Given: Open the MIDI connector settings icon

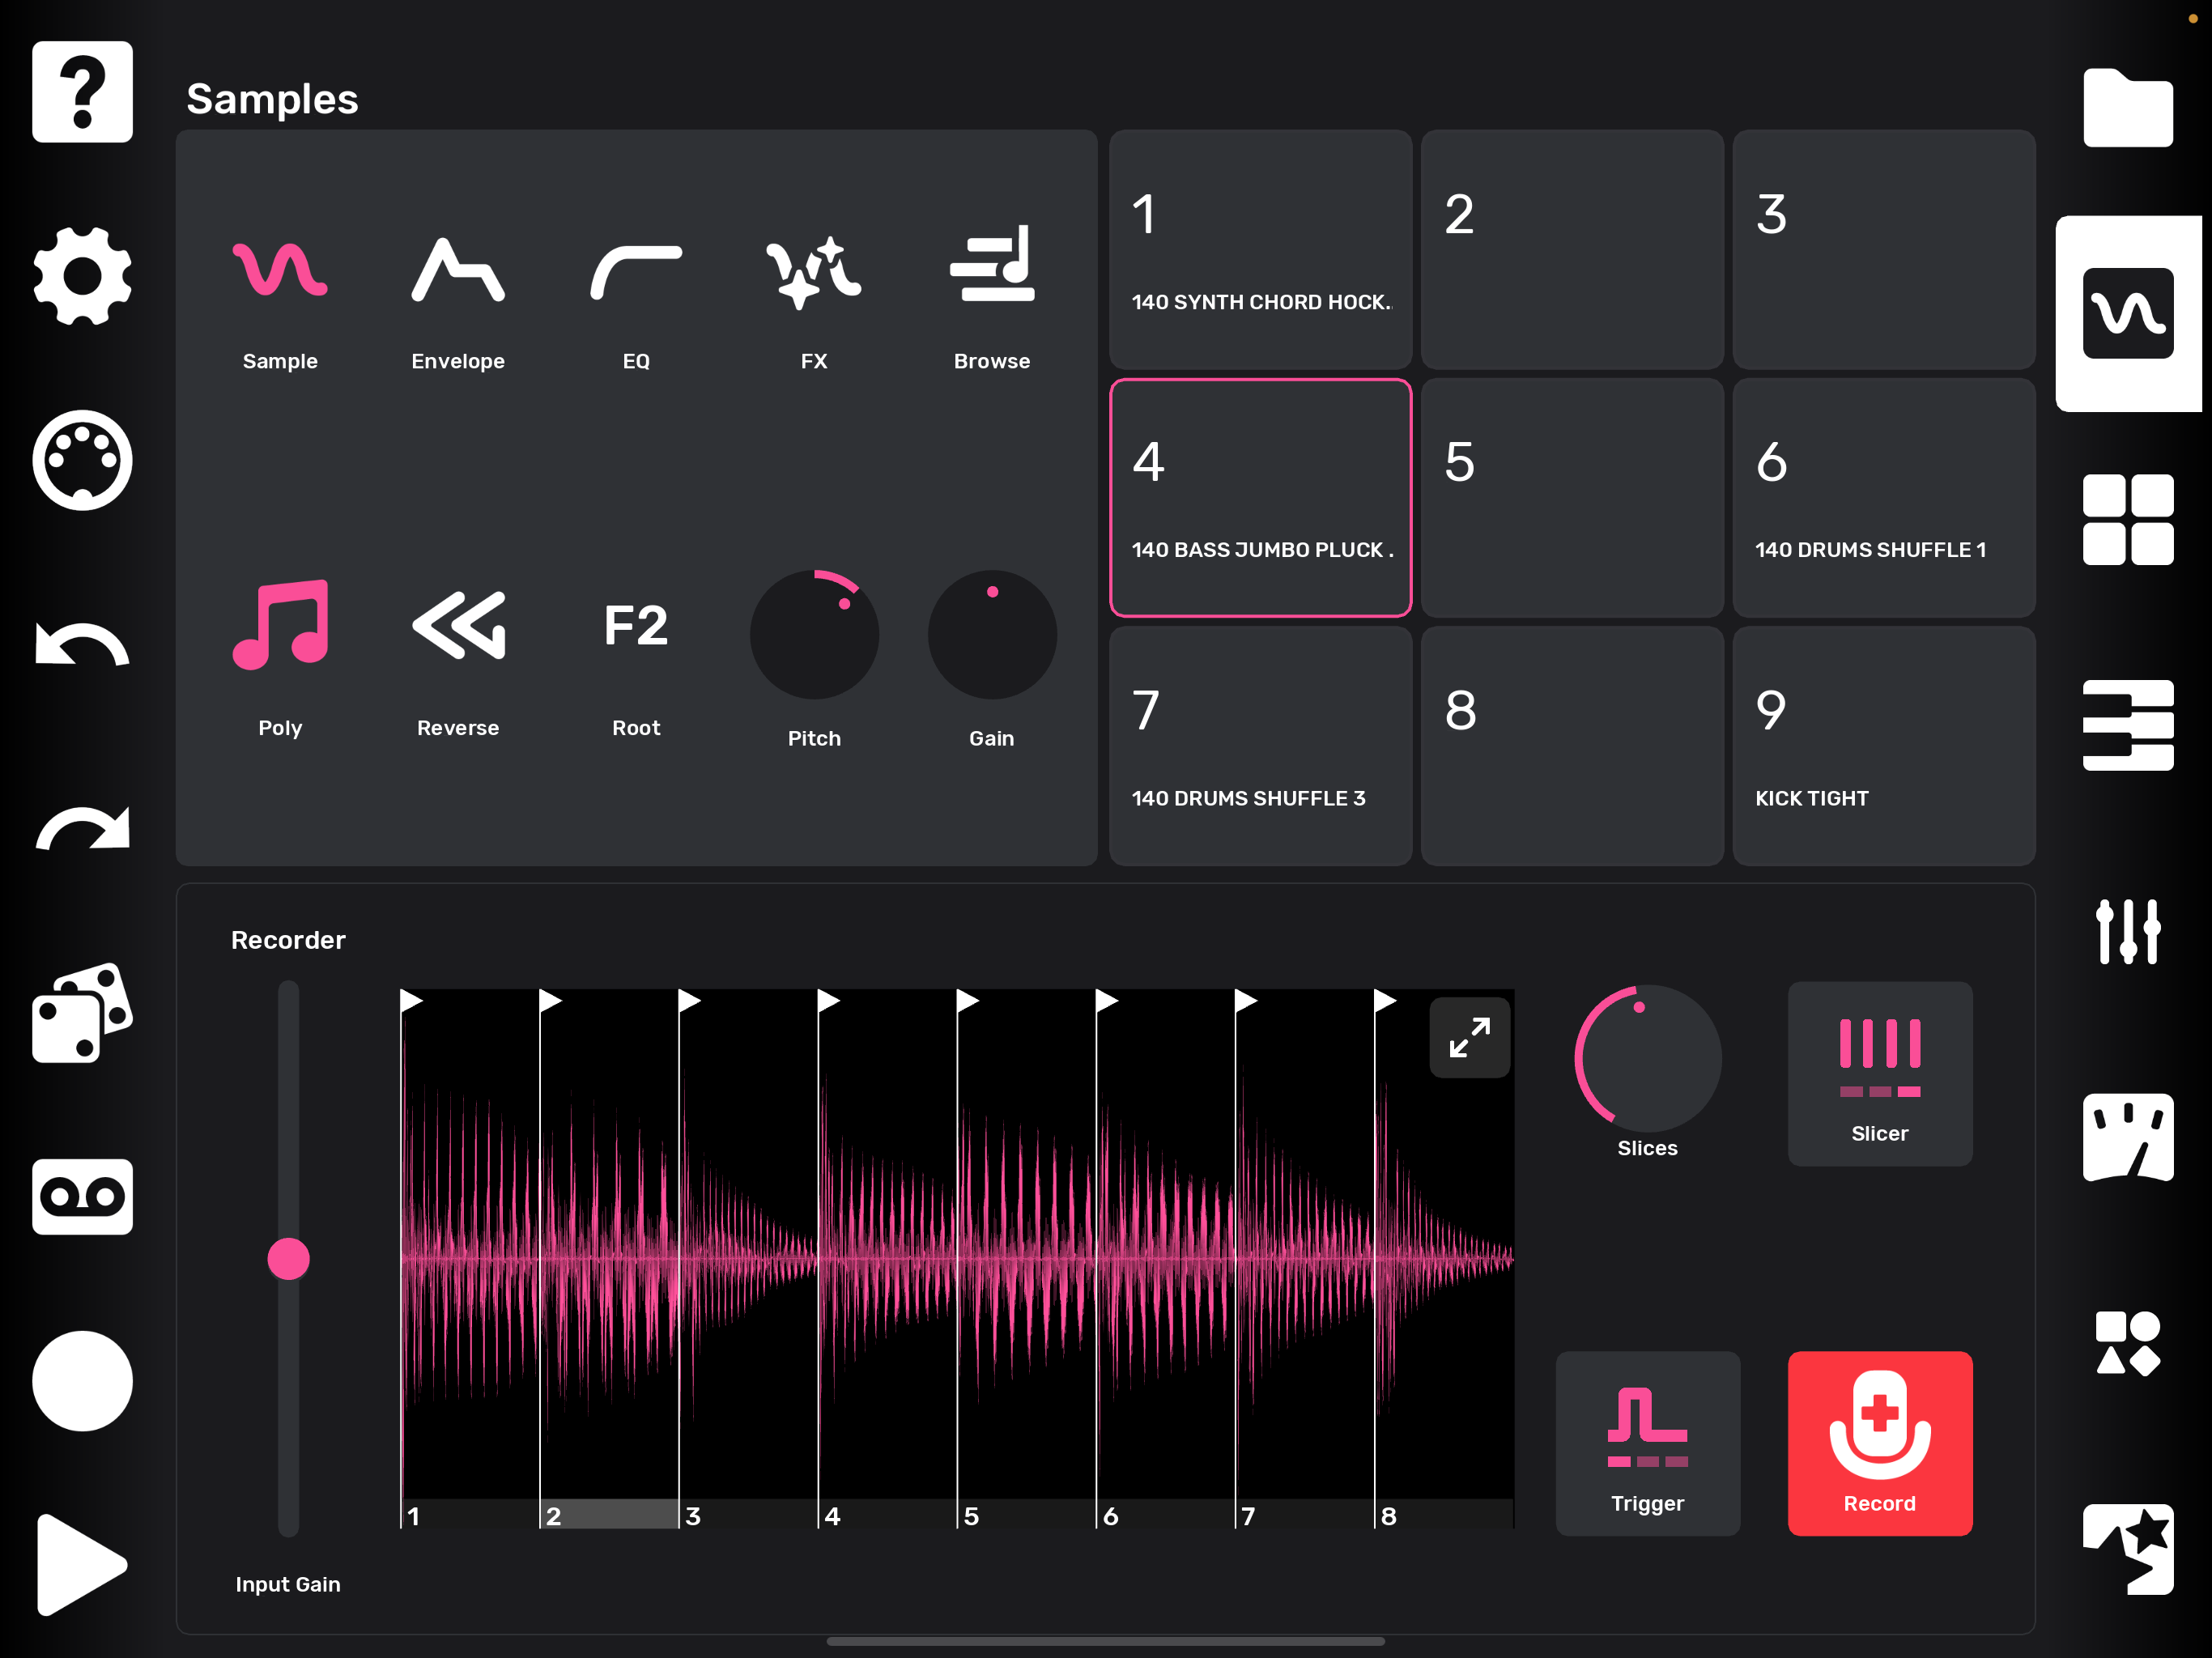Looking at the screenshot, I should coord(82,460).
